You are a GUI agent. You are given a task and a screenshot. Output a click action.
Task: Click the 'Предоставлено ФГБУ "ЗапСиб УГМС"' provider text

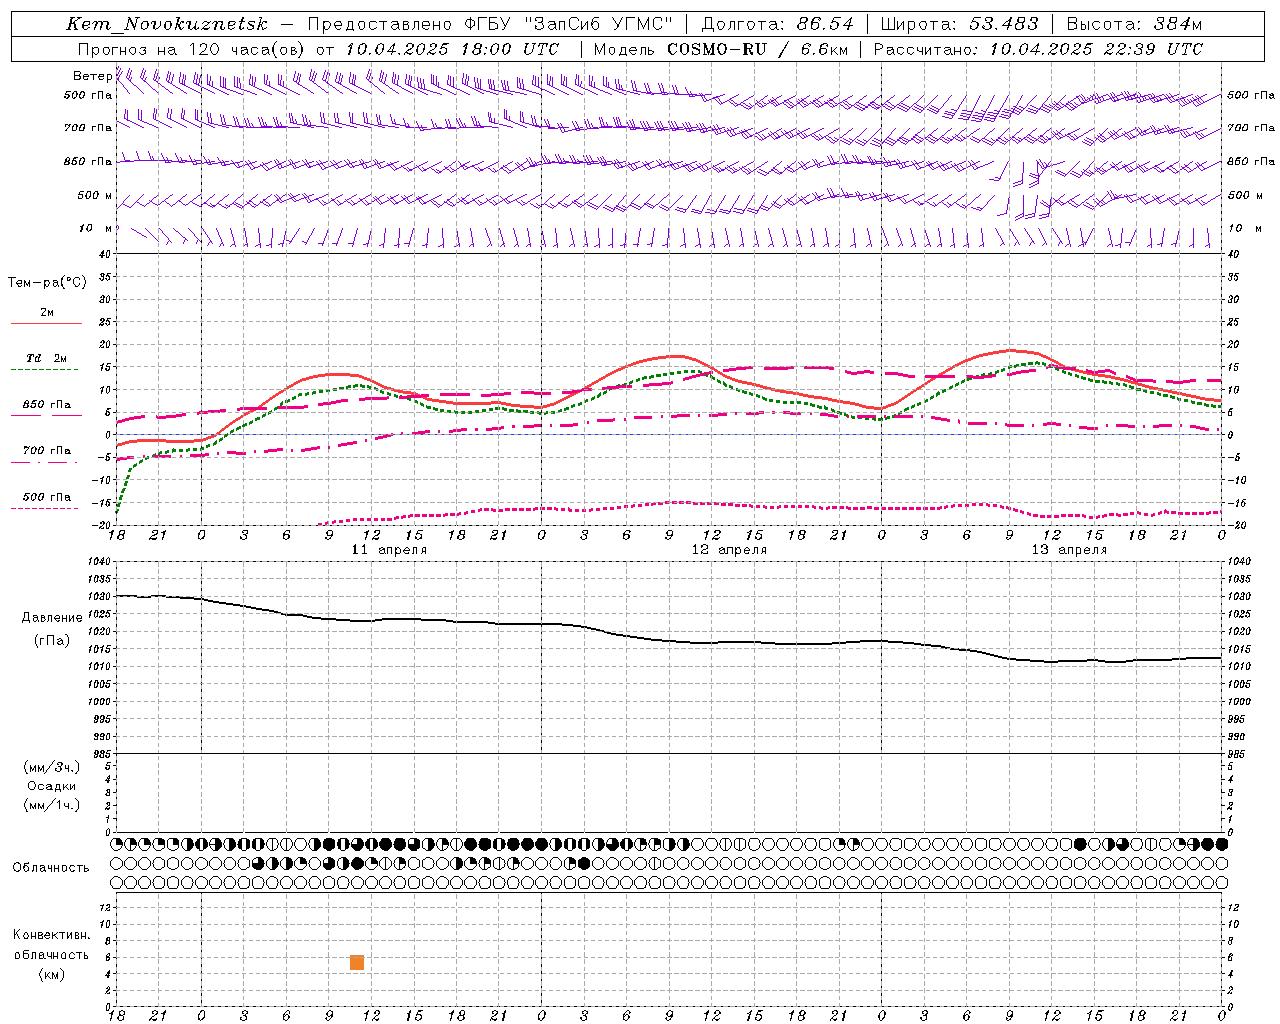click(x=490, y=24)
